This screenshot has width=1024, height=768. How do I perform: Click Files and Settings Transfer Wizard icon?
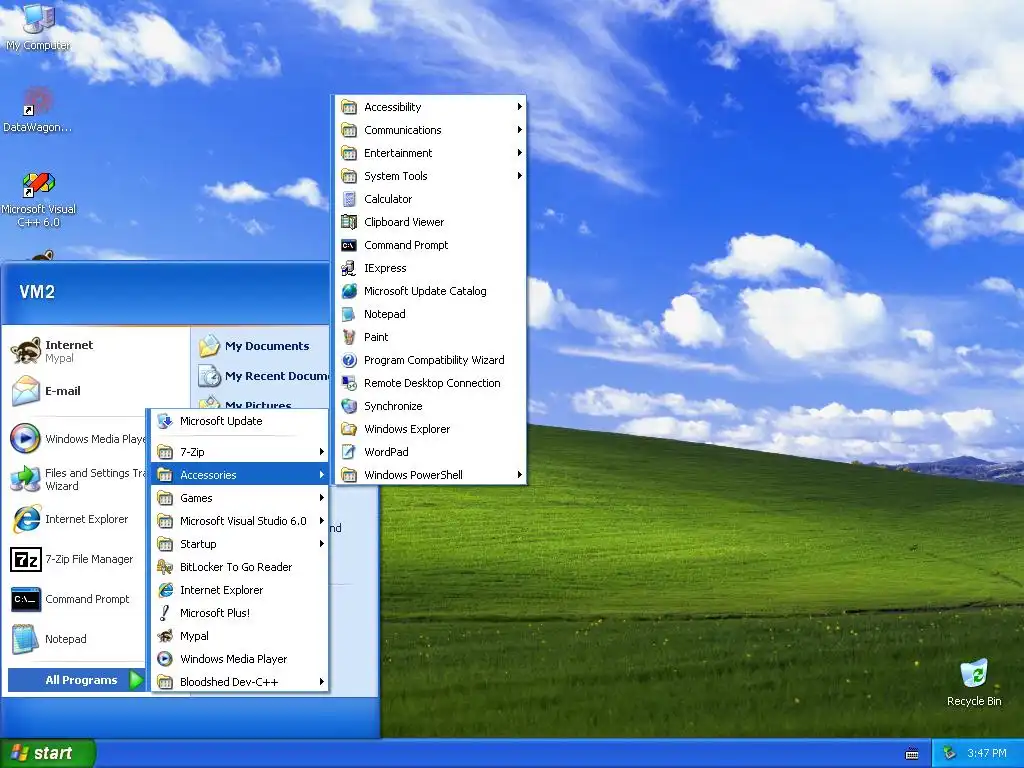point(26,479)
